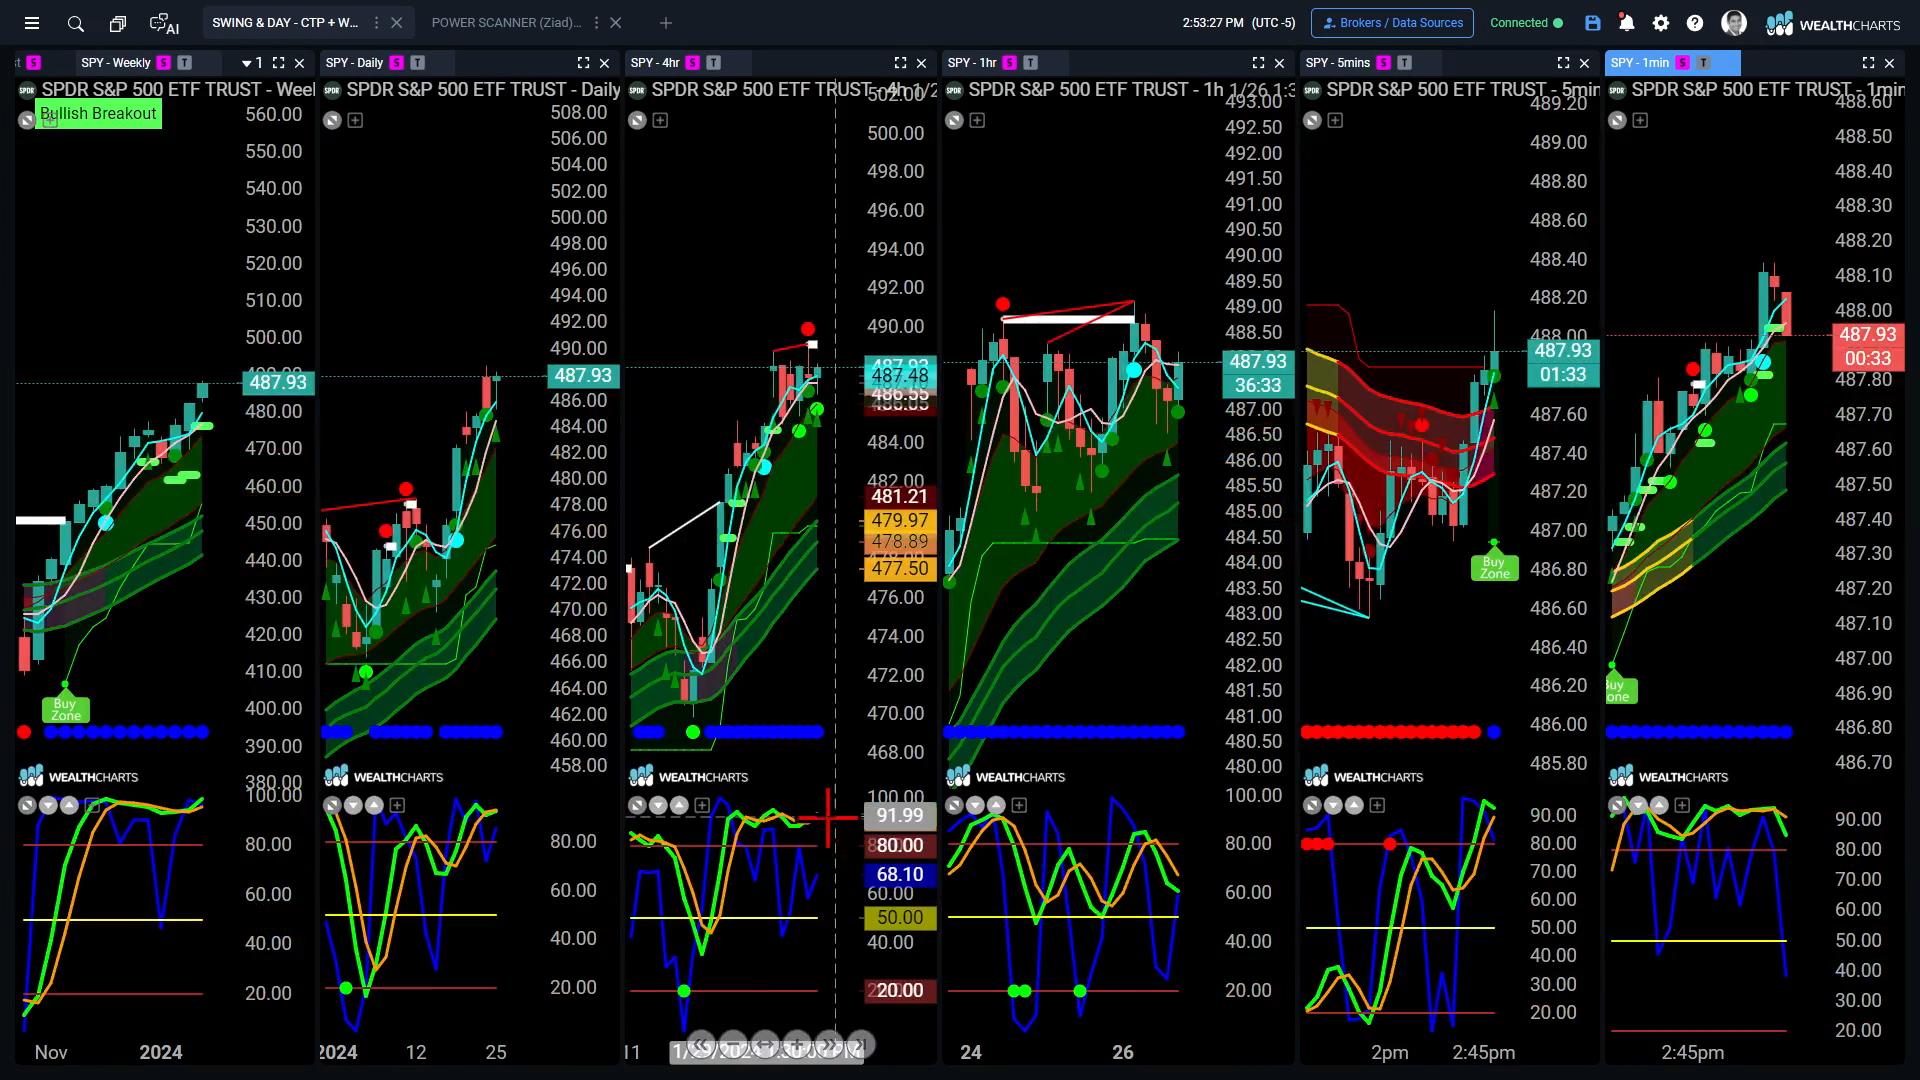
Task: Click the 481.21 price label on 4hr axis
Action: [899, 496]
